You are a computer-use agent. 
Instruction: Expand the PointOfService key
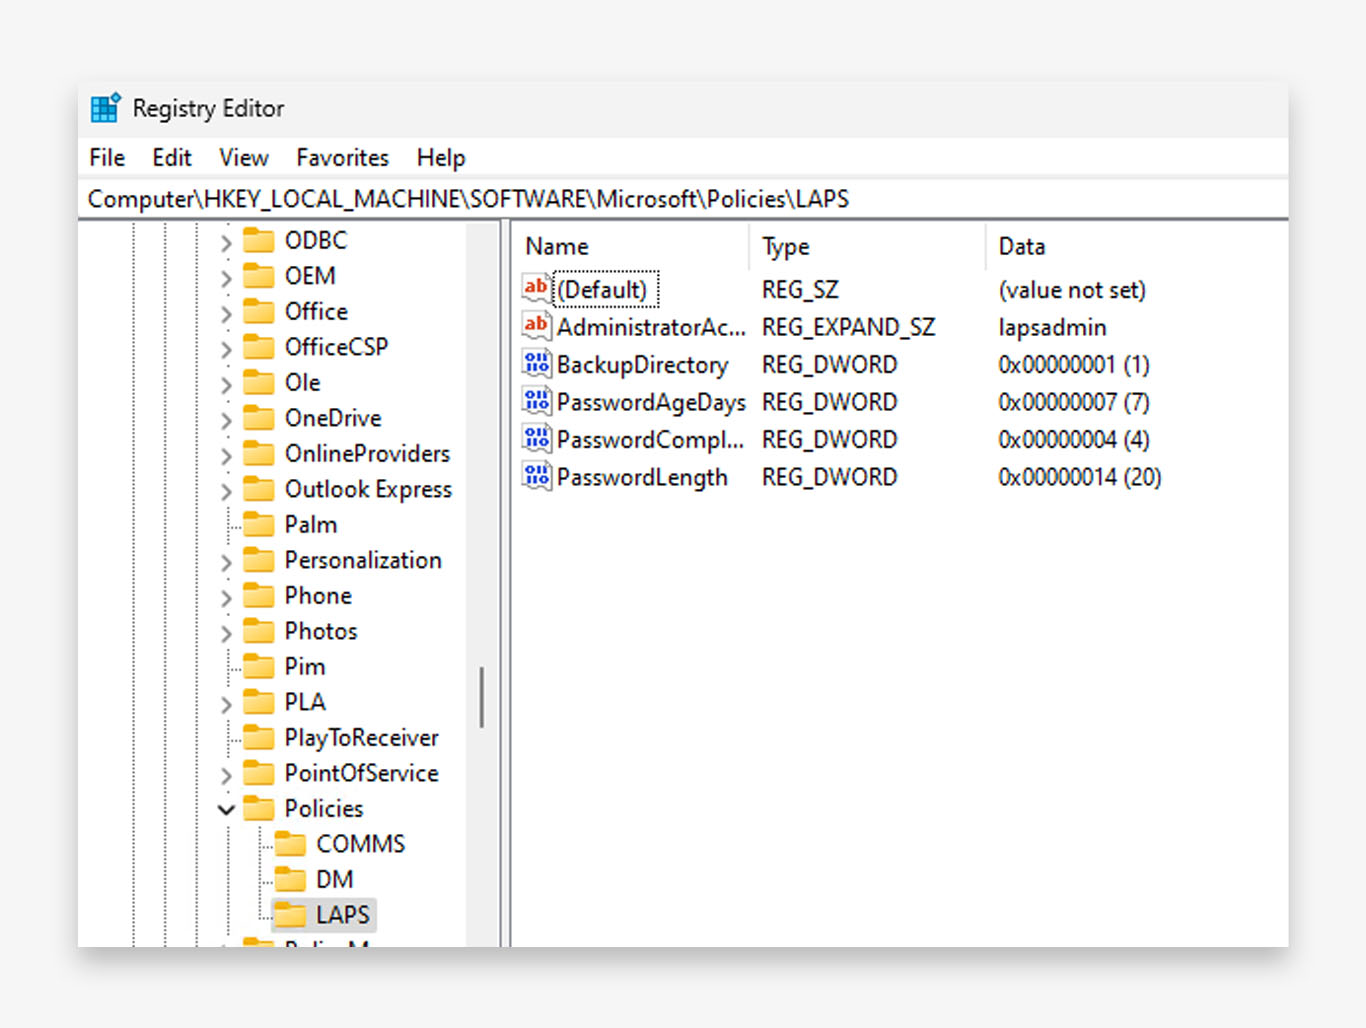click(226, 774)
